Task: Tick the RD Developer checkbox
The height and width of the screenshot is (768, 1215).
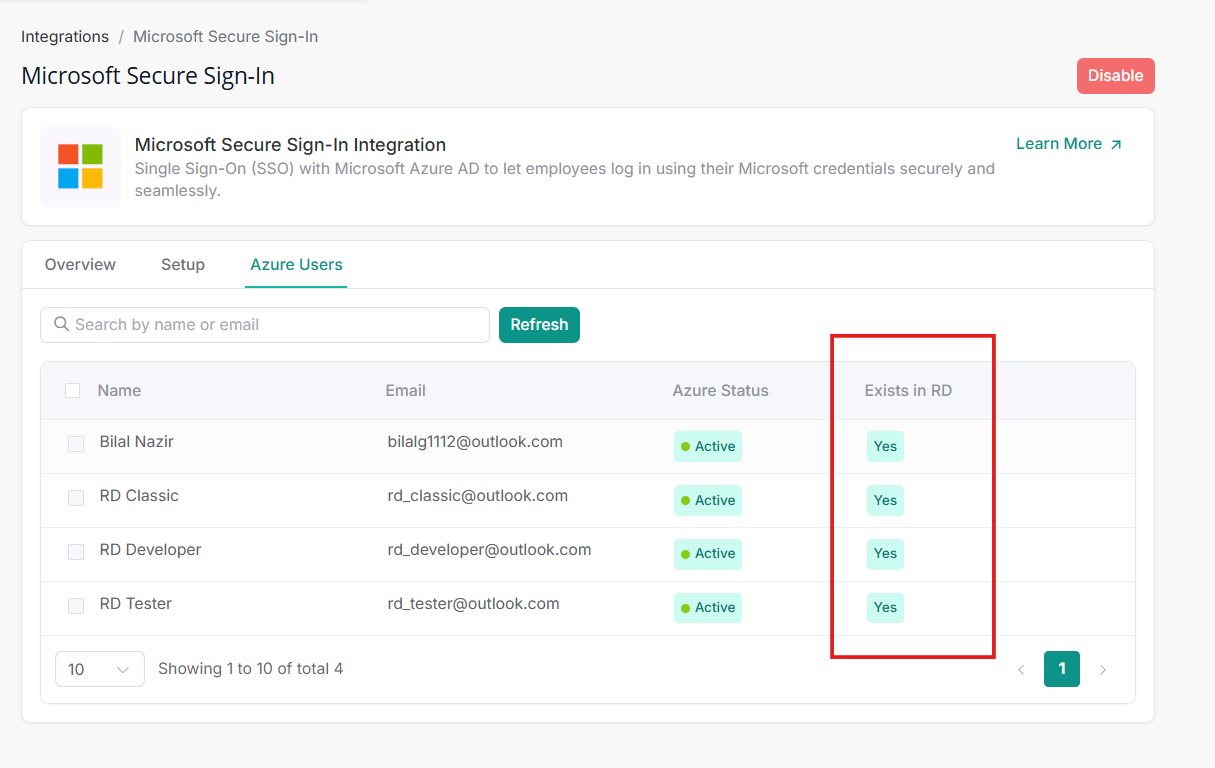Action: pyautogui.click(x=76, y=552)
